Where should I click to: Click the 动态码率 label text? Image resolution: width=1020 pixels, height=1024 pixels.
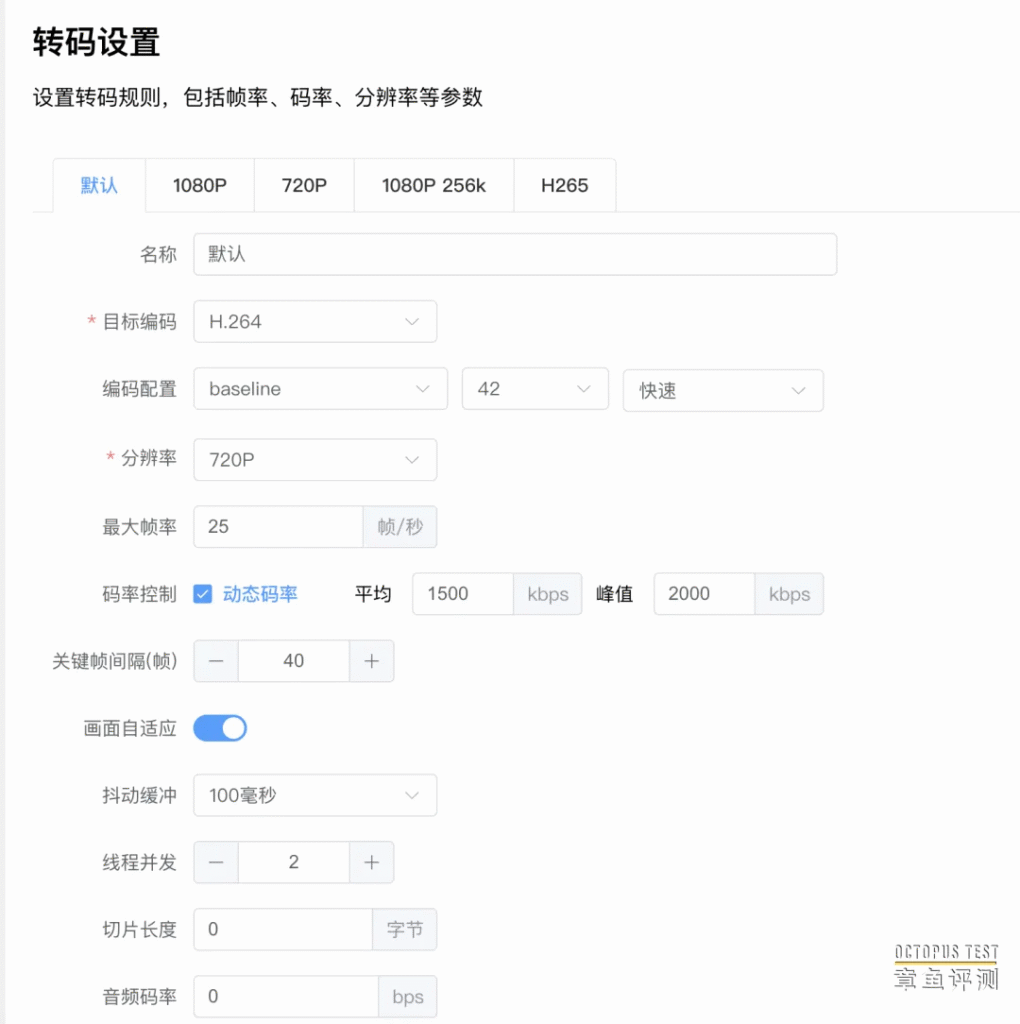click(260, 594)
